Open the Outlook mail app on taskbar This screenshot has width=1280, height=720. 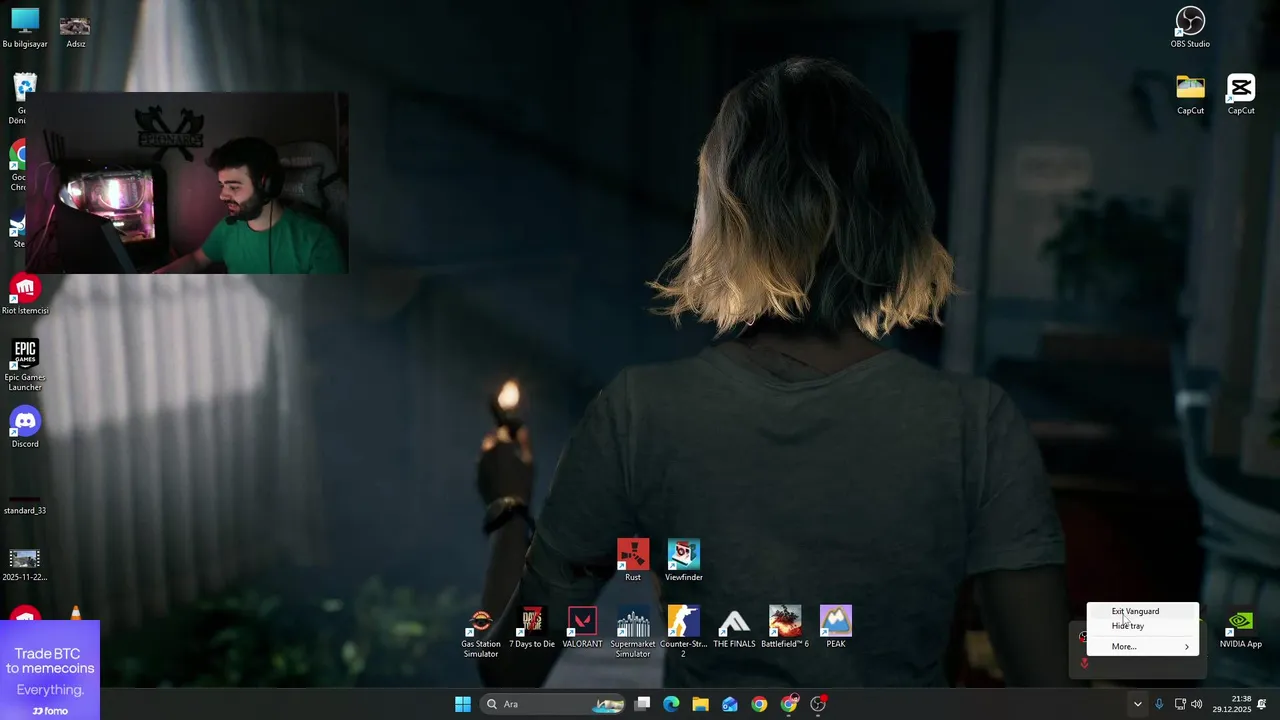pyautogui.click(x=730, y=704)
